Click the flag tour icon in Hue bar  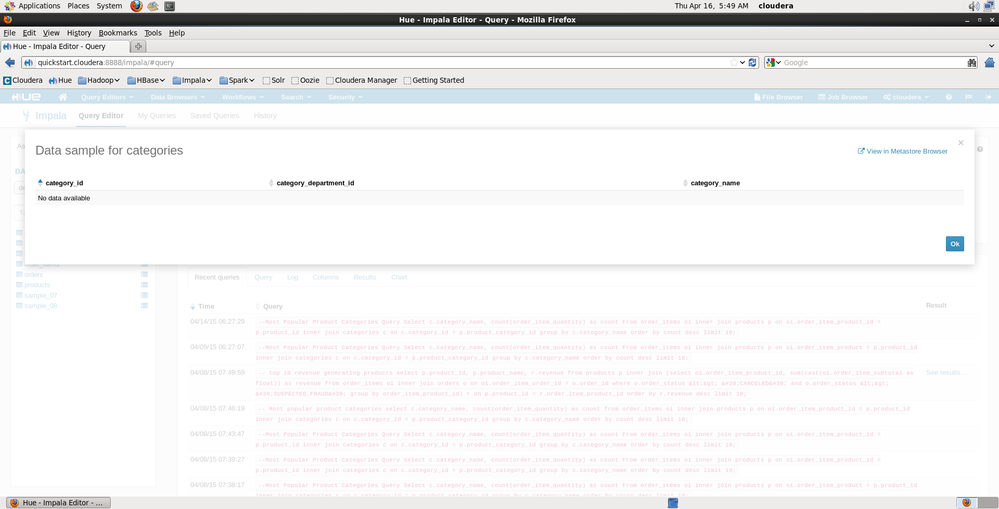[968, 97]
